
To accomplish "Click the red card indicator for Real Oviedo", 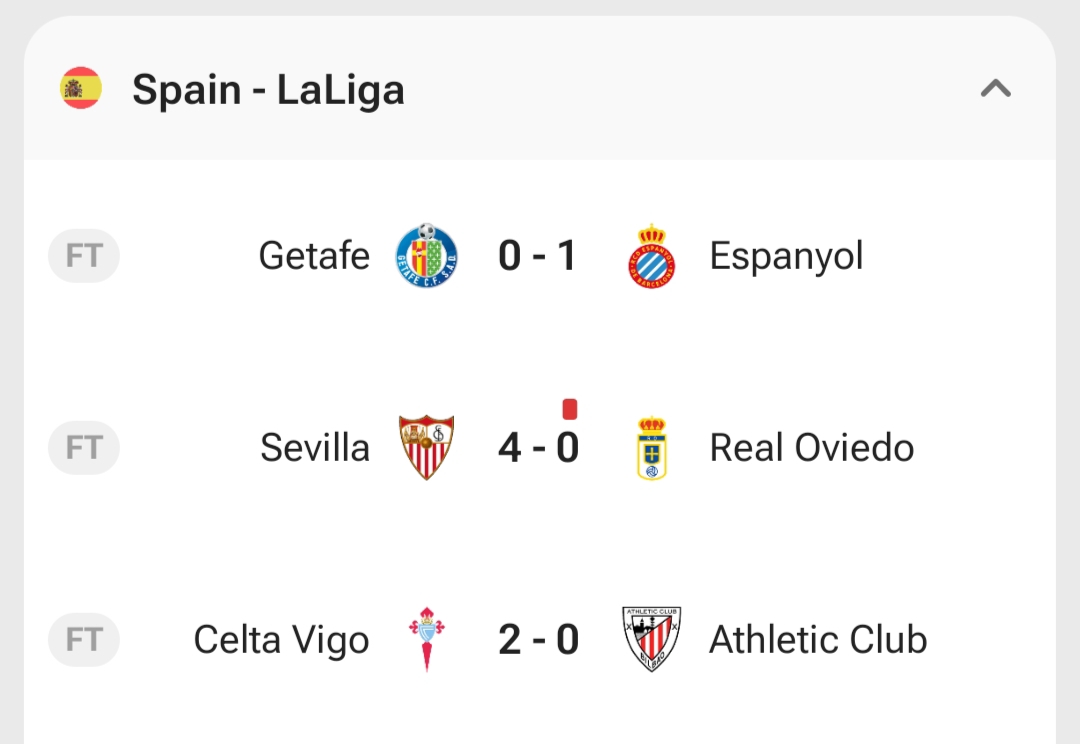I will coord(570,408).
